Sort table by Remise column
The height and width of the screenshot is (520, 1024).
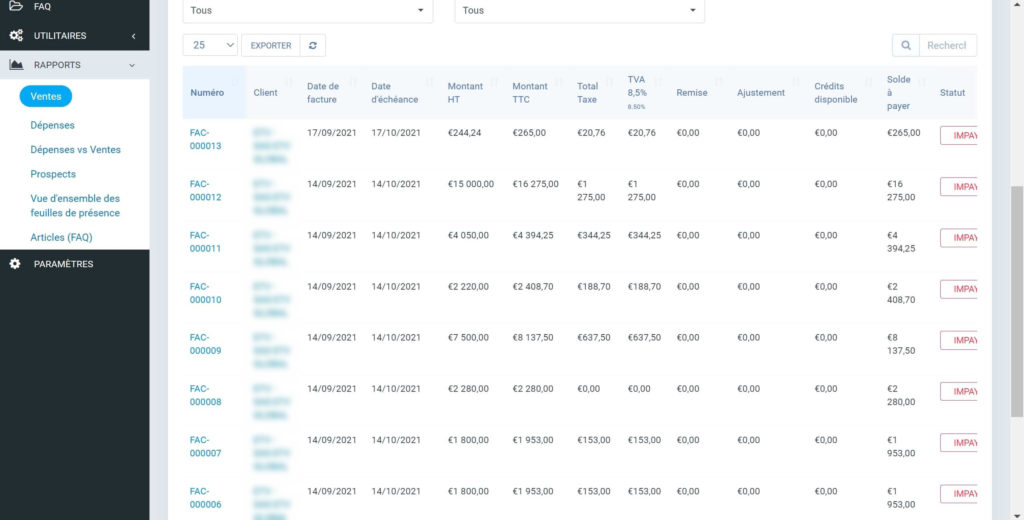click(x=700, y=93)
